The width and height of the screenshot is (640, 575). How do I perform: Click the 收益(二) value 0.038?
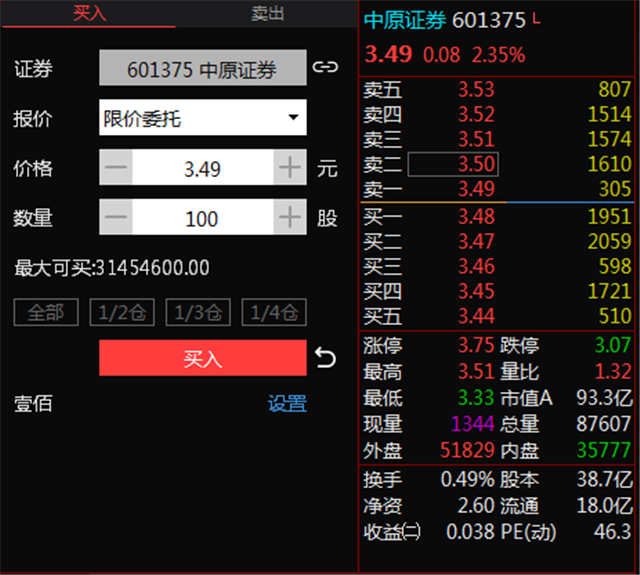tap(471, 531)
